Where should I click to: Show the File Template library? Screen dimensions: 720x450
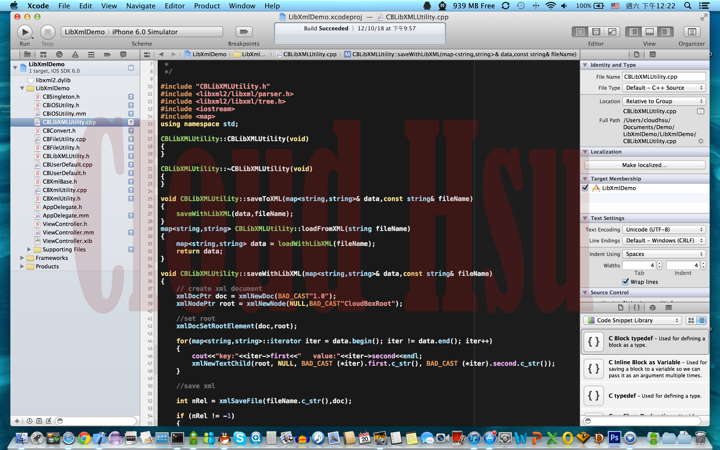coord(620,307)
